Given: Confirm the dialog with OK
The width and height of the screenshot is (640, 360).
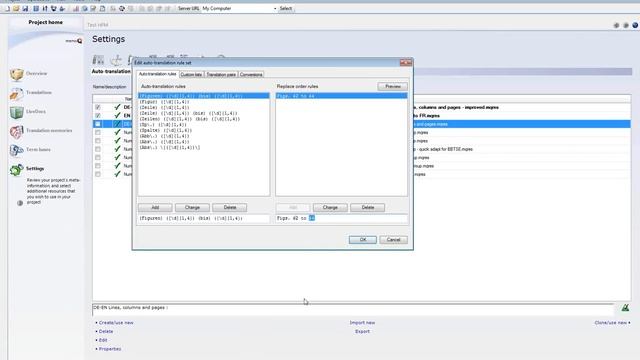Looking at the screenshot, I should 363,240.
